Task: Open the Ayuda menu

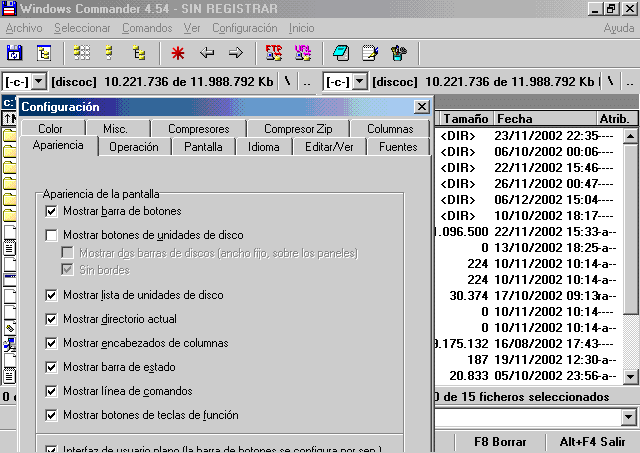Action: point(619,28)
